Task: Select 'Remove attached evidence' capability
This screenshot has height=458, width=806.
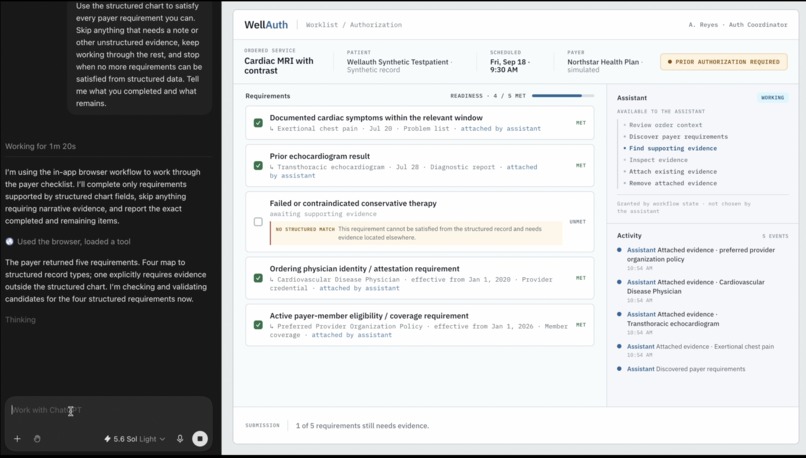Action: 673,183
